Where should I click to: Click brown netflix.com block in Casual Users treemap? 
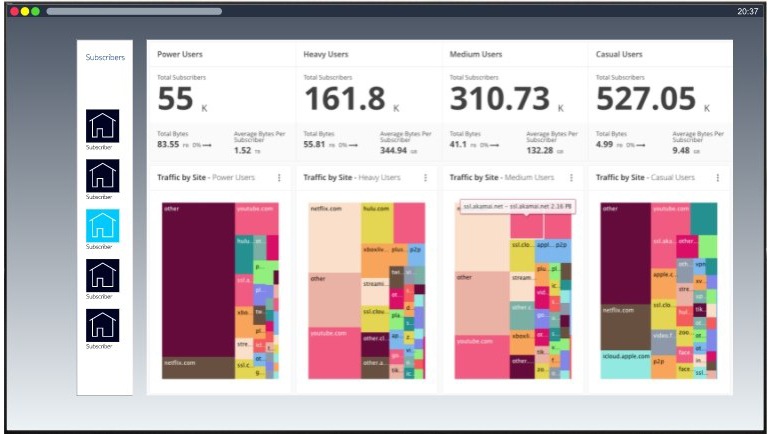point(625,327)
